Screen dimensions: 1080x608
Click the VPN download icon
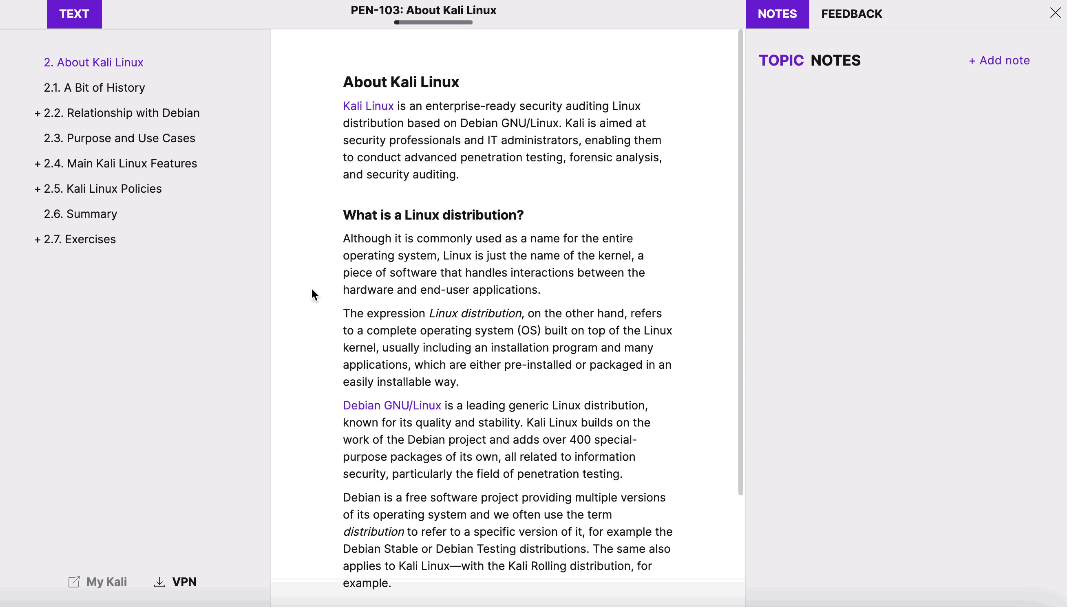(160, 581)
